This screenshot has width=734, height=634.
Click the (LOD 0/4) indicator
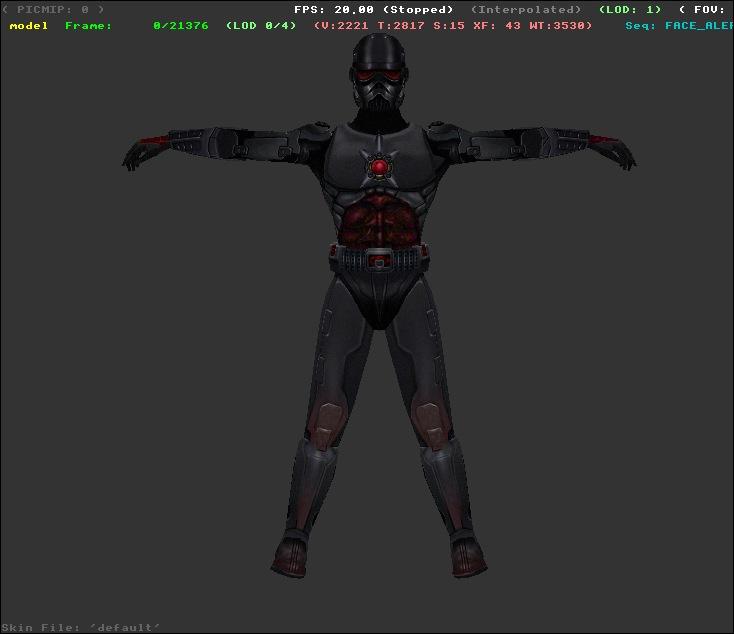click(x=261, y=26)
